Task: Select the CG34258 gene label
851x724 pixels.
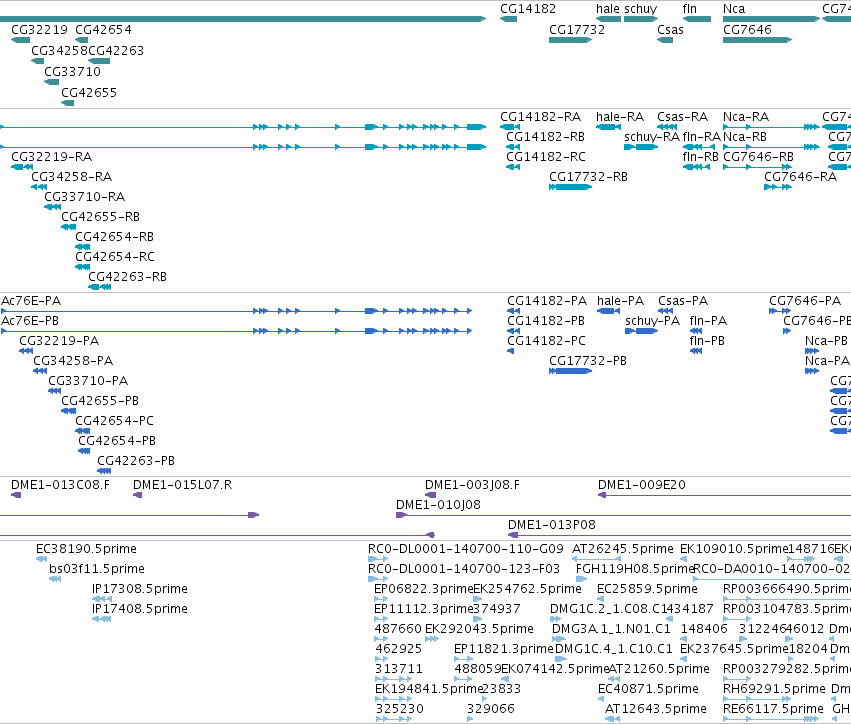Action: [x=59, y=51]
